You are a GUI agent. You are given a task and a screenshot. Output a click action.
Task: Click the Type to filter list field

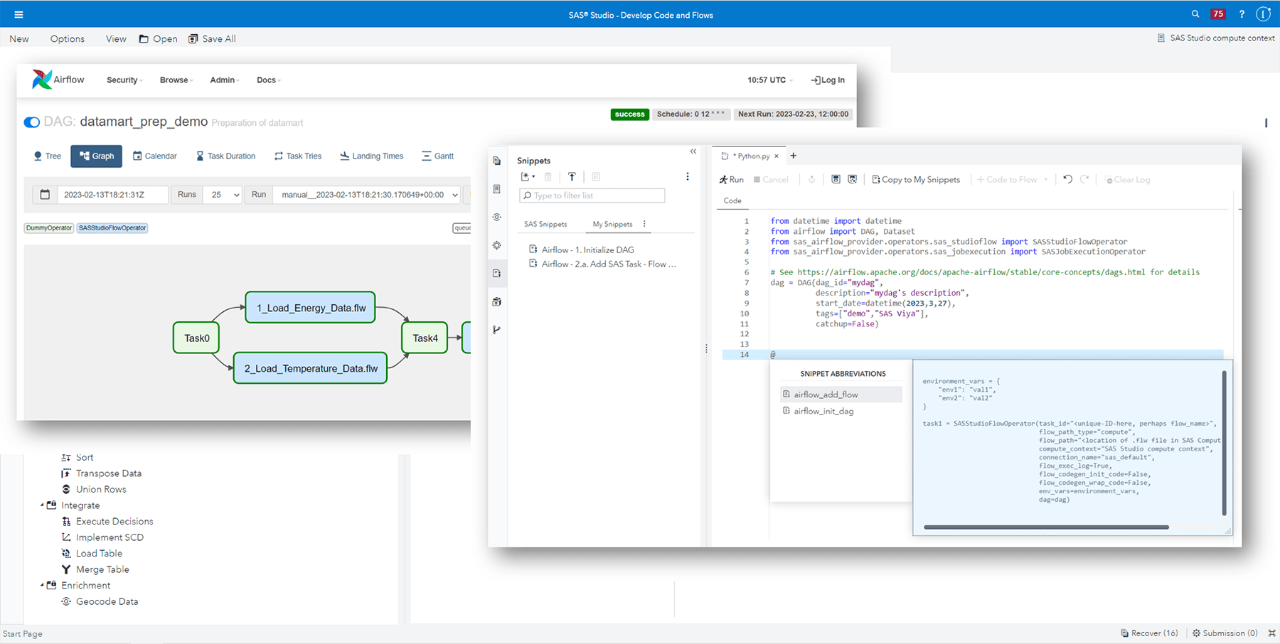(x=590, y=194)
